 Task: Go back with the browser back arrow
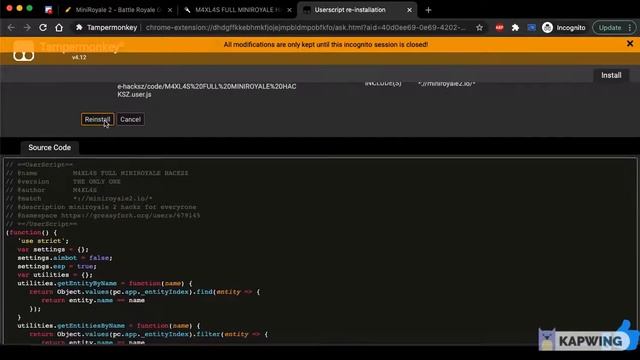[11, 27]
